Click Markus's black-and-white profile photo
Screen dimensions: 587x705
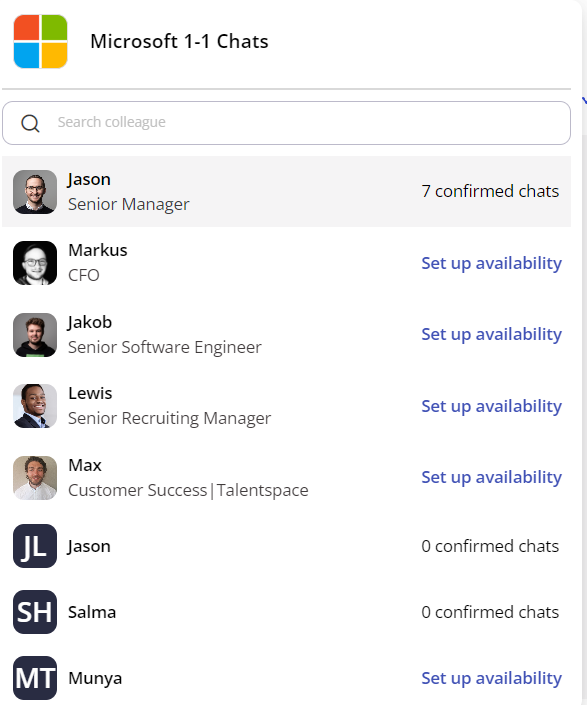click(35, 263)
